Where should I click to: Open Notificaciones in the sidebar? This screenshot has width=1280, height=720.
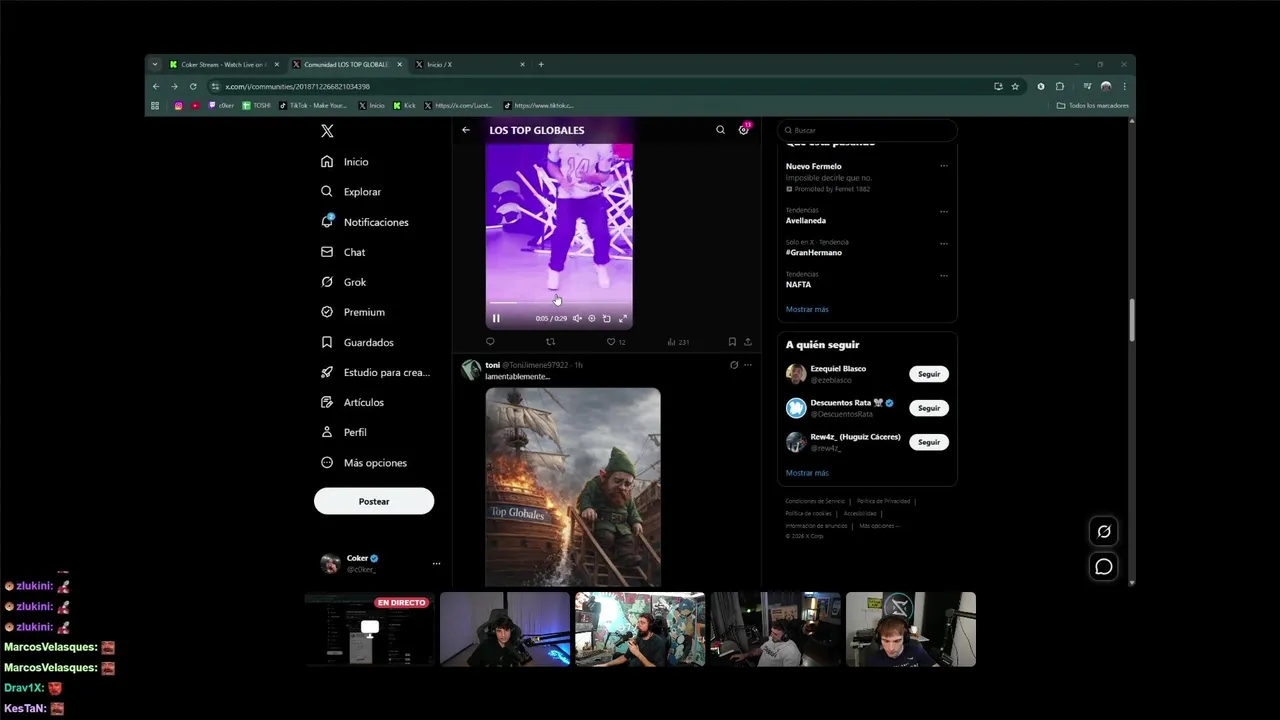coord(365,222)
